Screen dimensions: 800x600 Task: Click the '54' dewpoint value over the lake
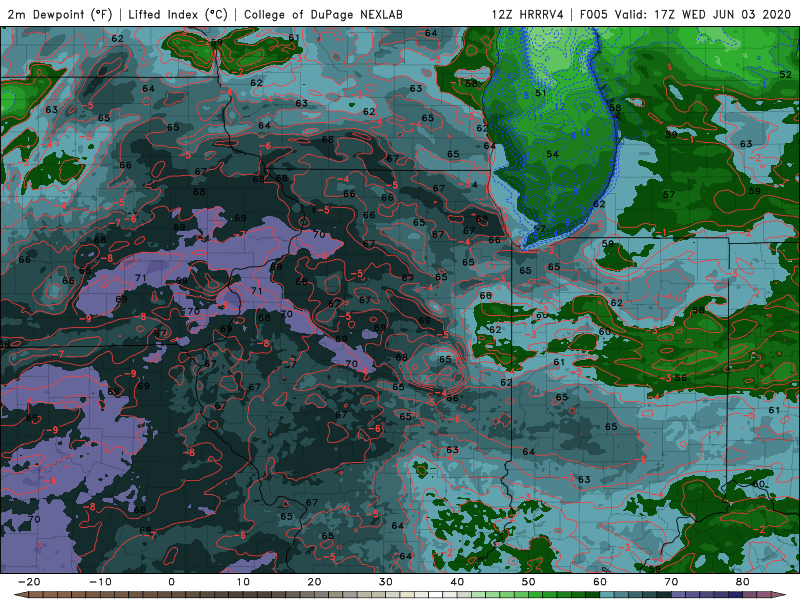[552, 154]
